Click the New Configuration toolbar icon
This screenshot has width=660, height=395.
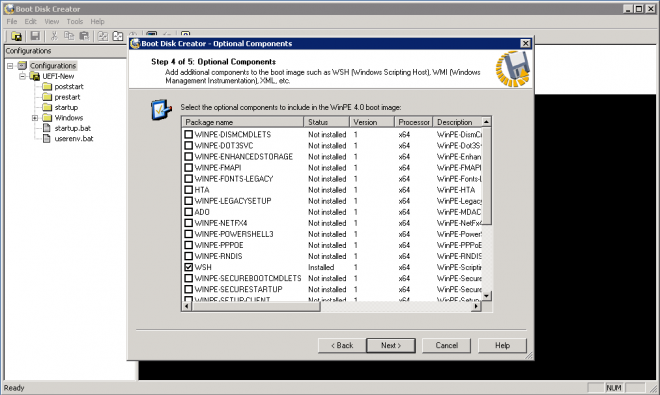(x=16, y=36)
